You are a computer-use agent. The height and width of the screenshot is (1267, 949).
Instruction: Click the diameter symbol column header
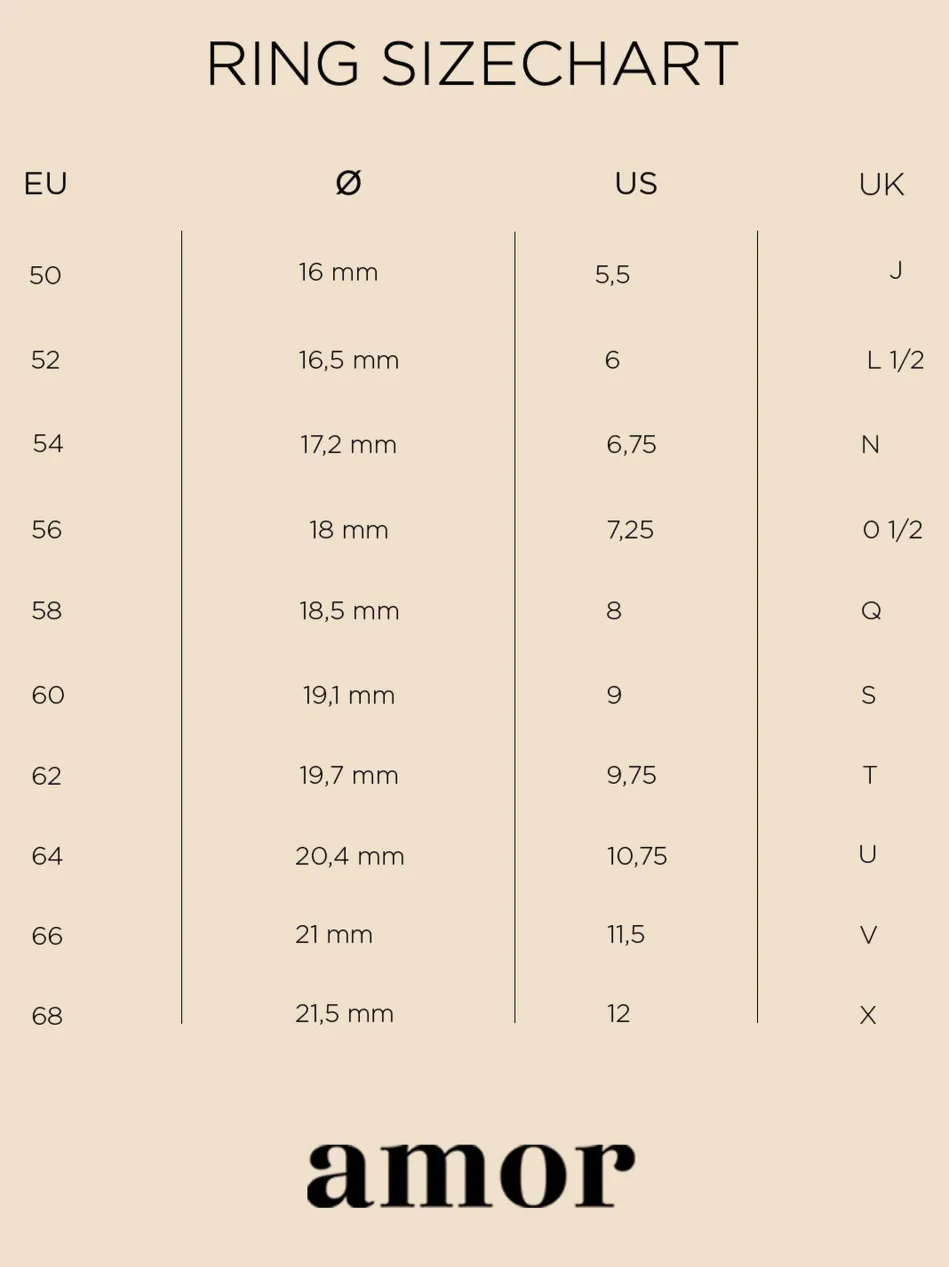pyautogui.click(x=348, y=183)
